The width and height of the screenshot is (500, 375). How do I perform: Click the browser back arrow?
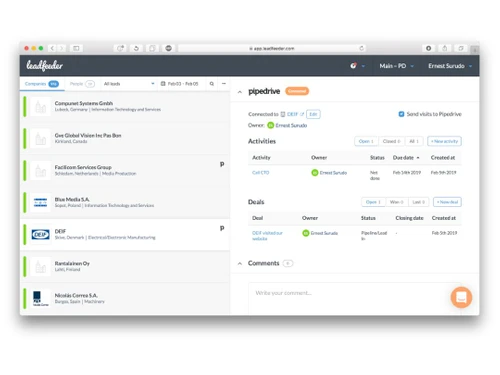[x=52, y=48]
